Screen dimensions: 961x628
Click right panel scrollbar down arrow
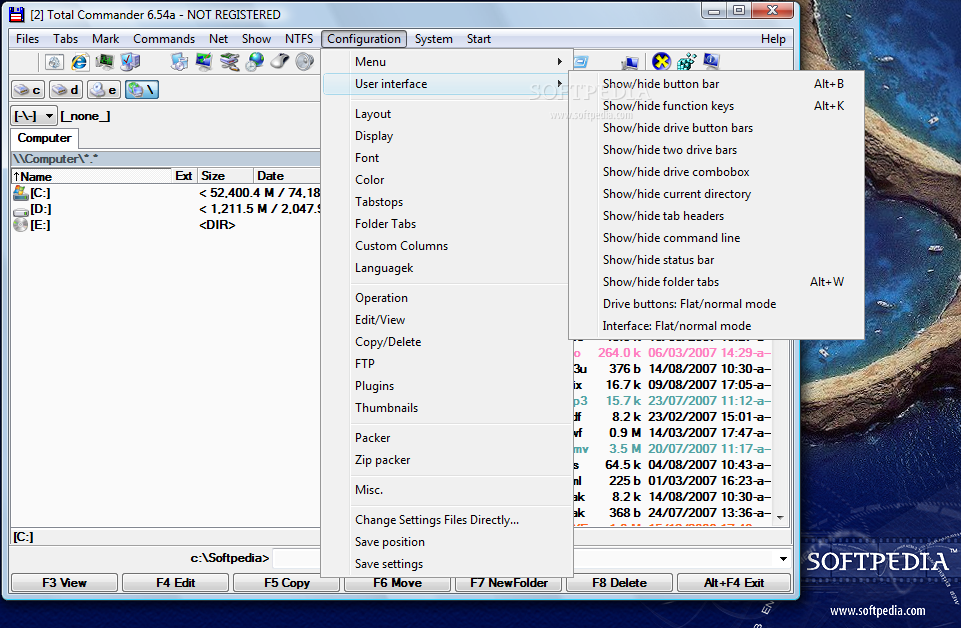(780, 518)
